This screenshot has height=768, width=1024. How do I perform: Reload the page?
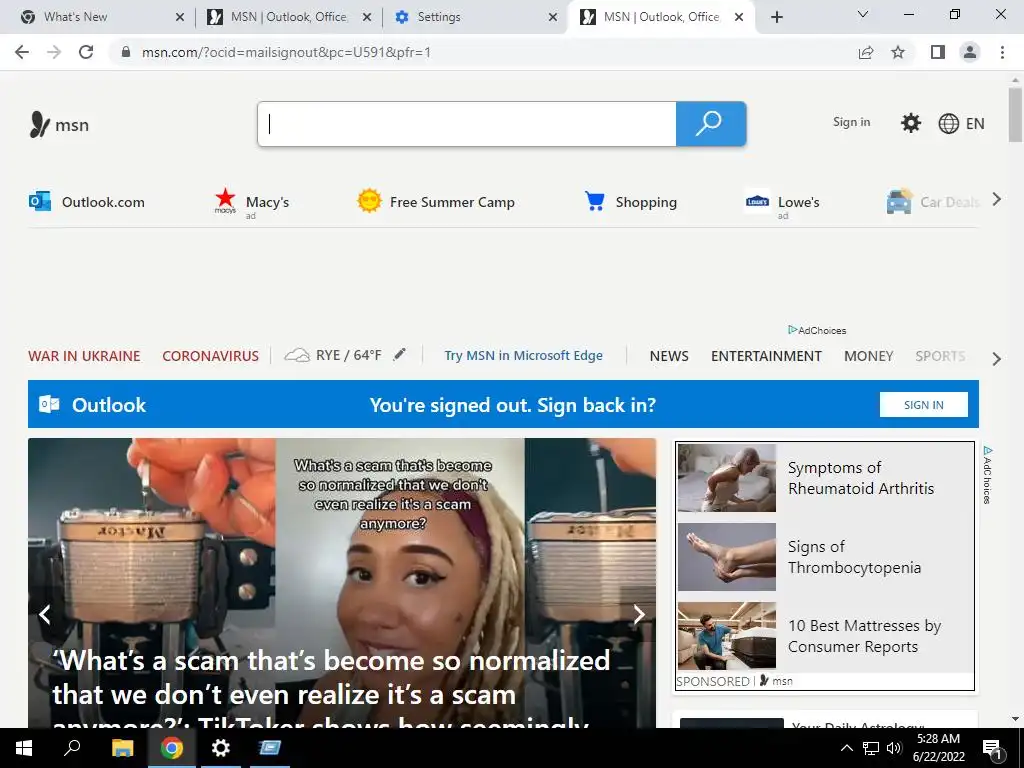pyautogui.click(x=86, y=52)
